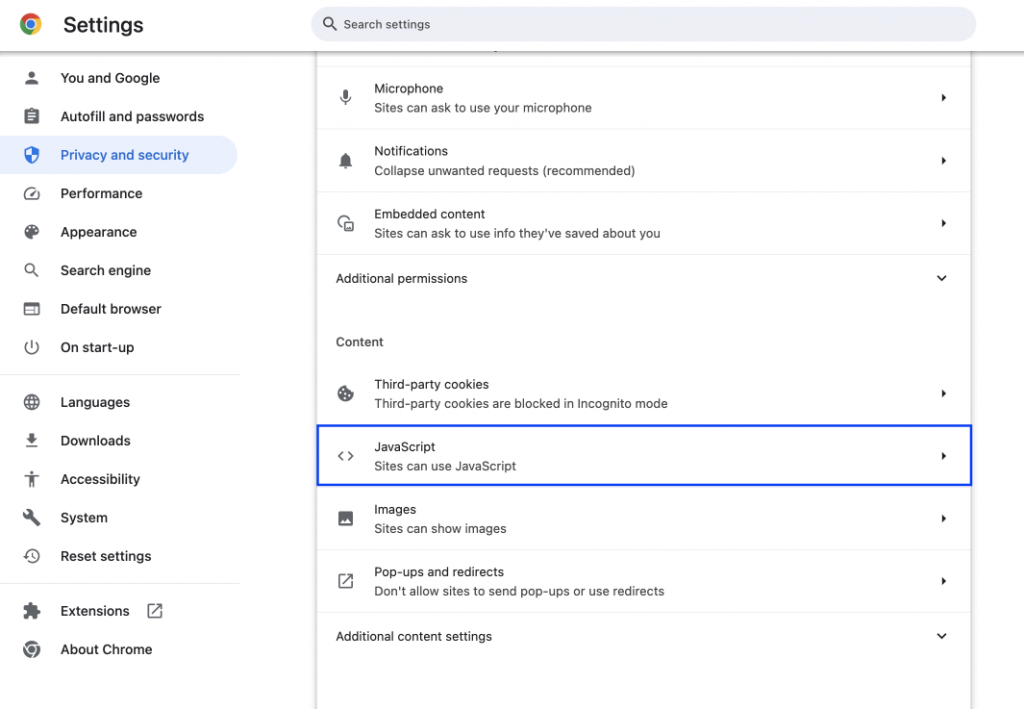Click the Embedded content icon
The height and width of the screenshot is (709, 1024).
(345, 222)
